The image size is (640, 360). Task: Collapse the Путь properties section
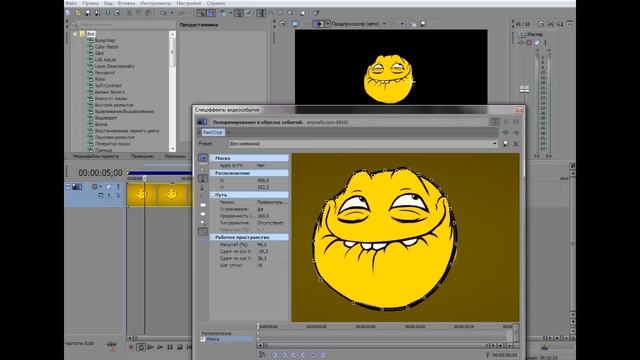click(x=212, y=195)
